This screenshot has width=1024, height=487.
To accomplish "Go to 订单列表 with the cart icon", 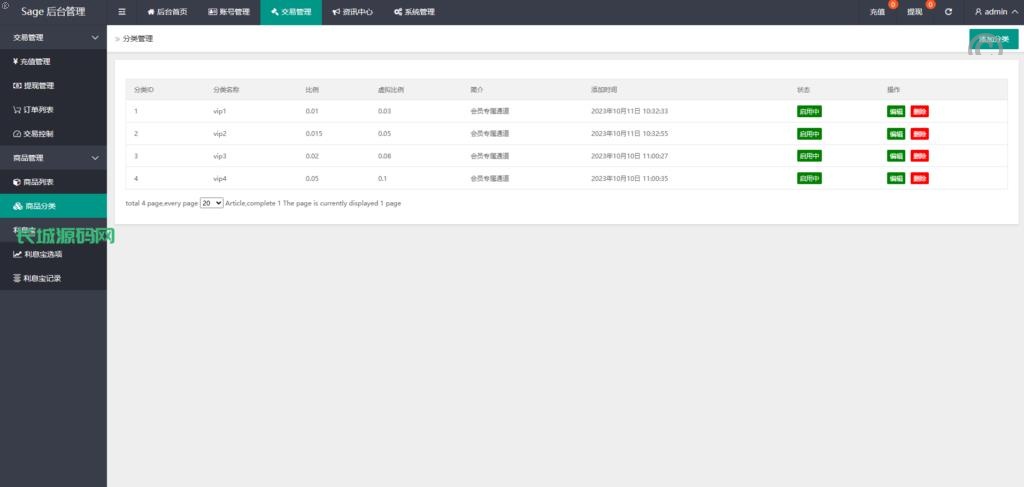I will (38, 109).
